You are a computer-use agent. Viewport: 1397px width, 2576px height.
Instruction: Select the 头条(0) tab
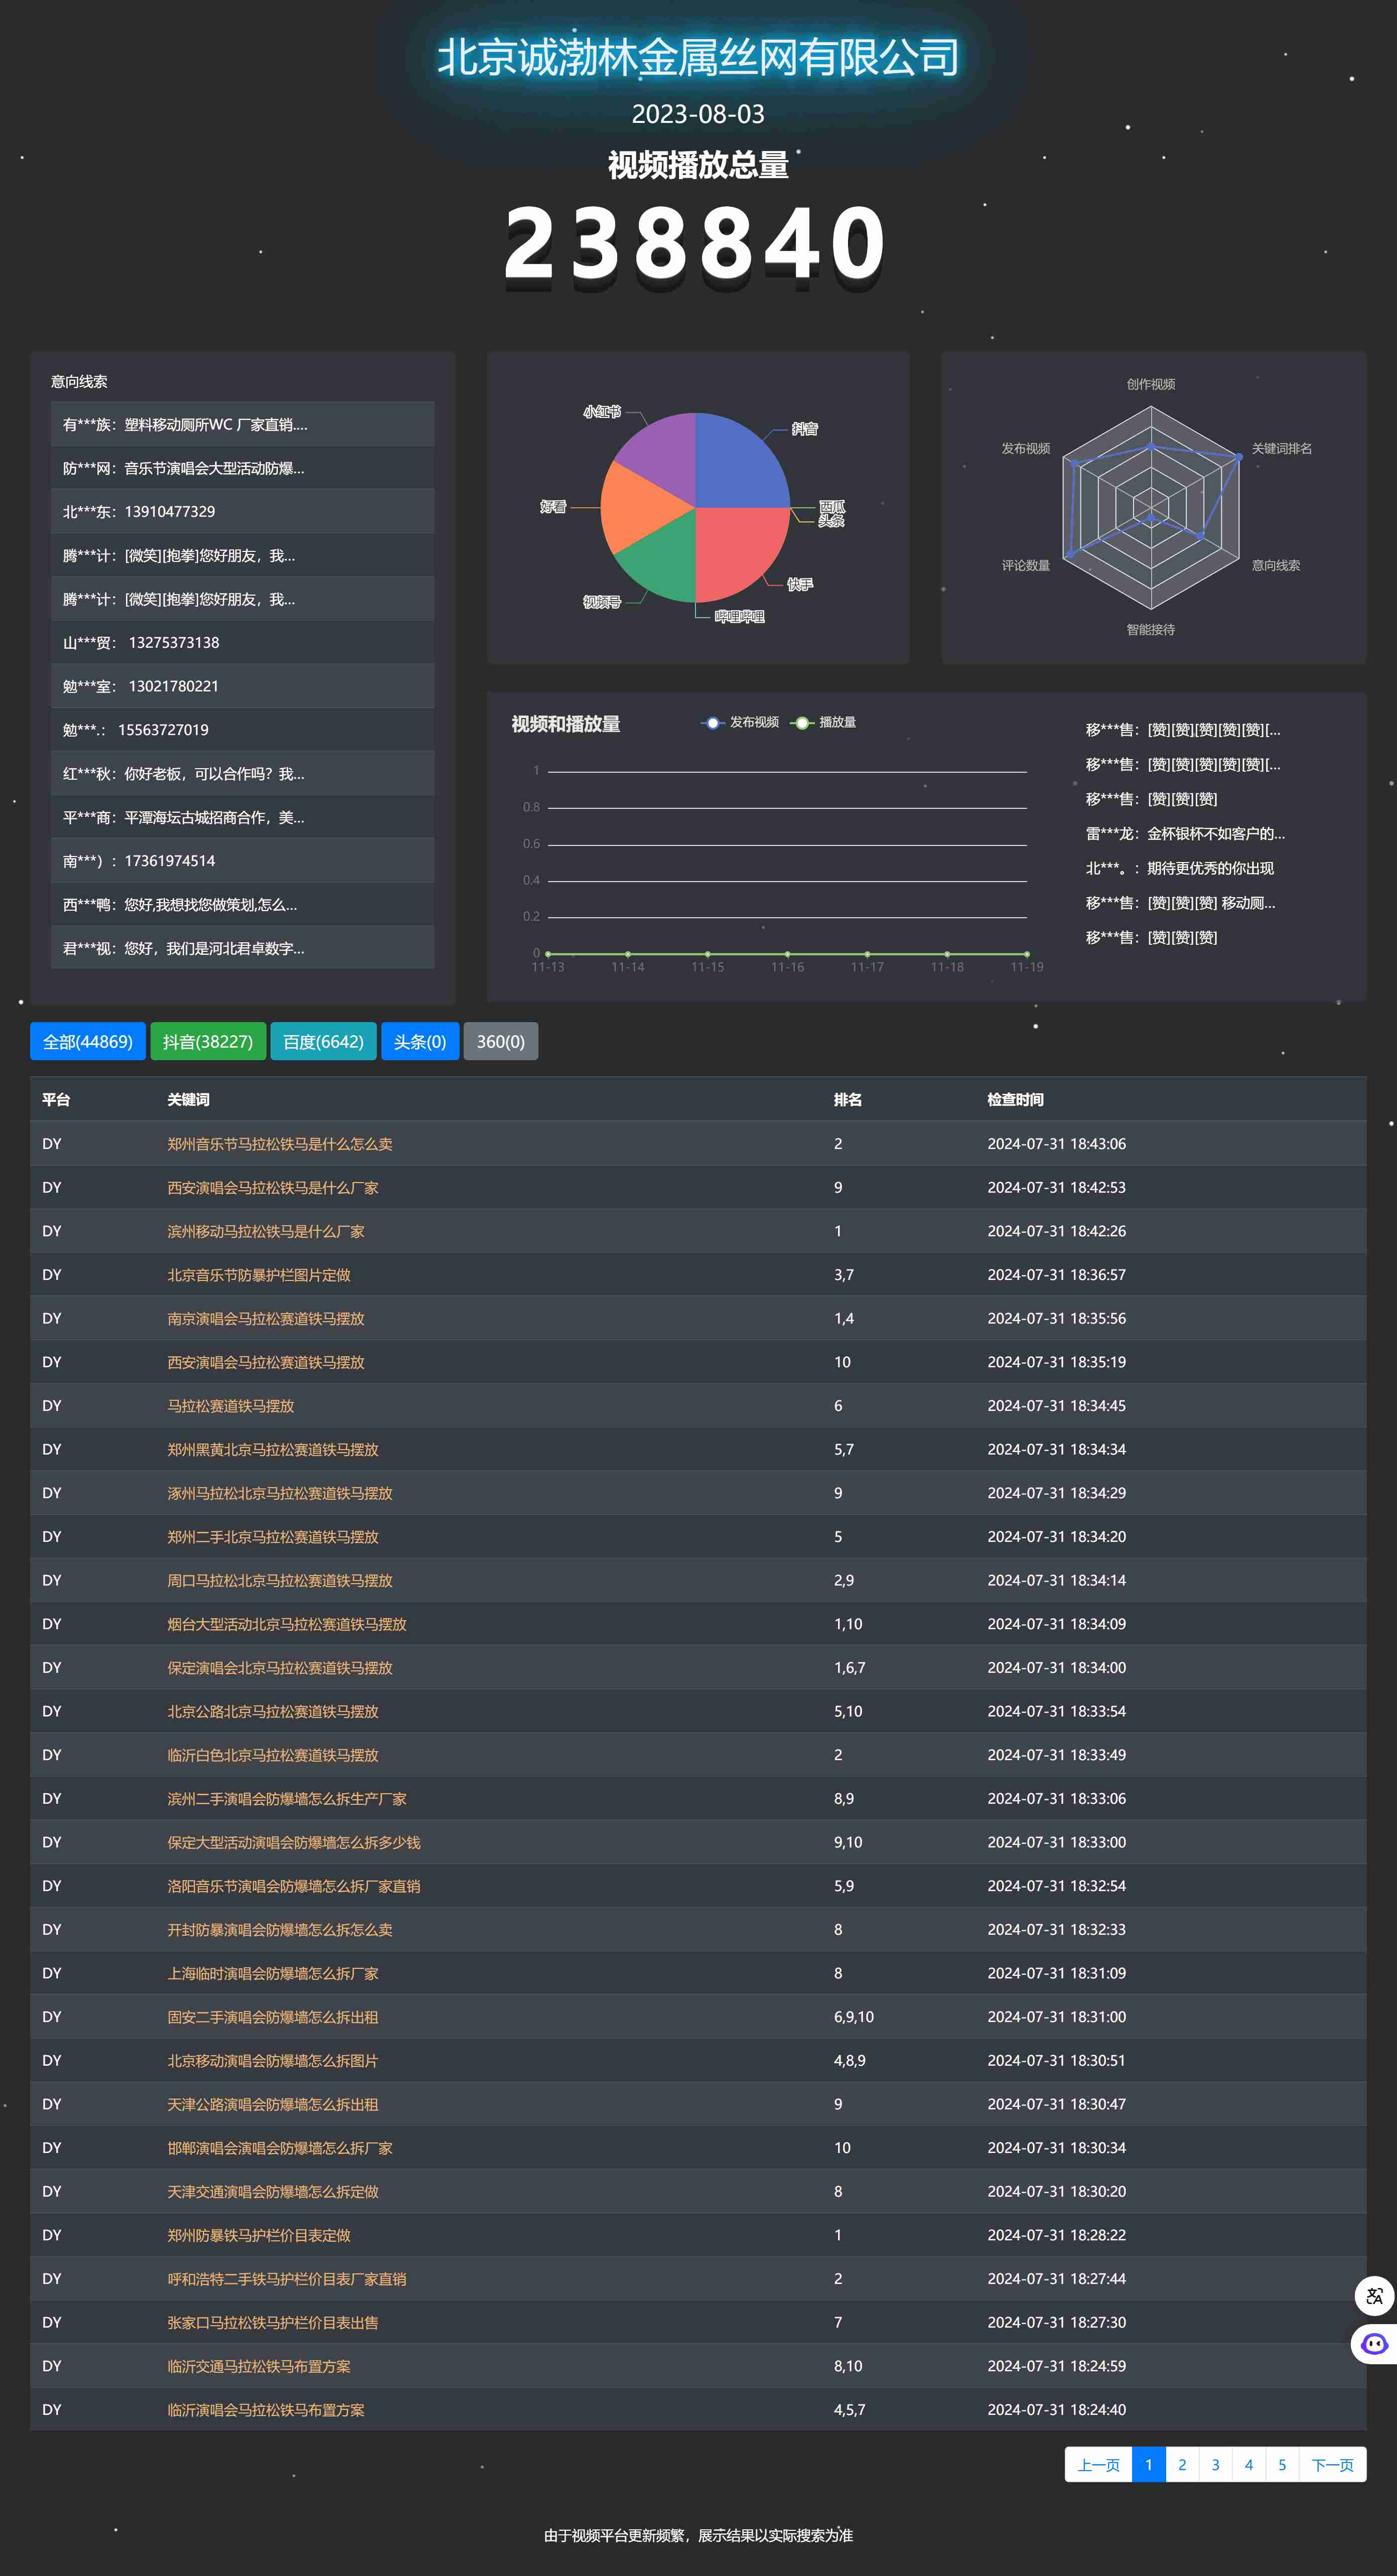click(420, 1041)
